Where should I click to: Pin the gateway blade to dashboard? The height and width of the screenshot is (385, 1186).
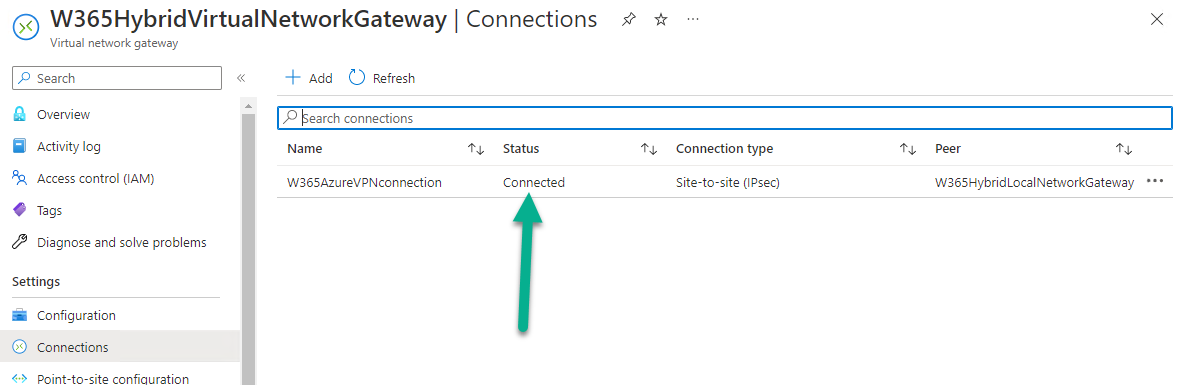[x=629, y=20]
